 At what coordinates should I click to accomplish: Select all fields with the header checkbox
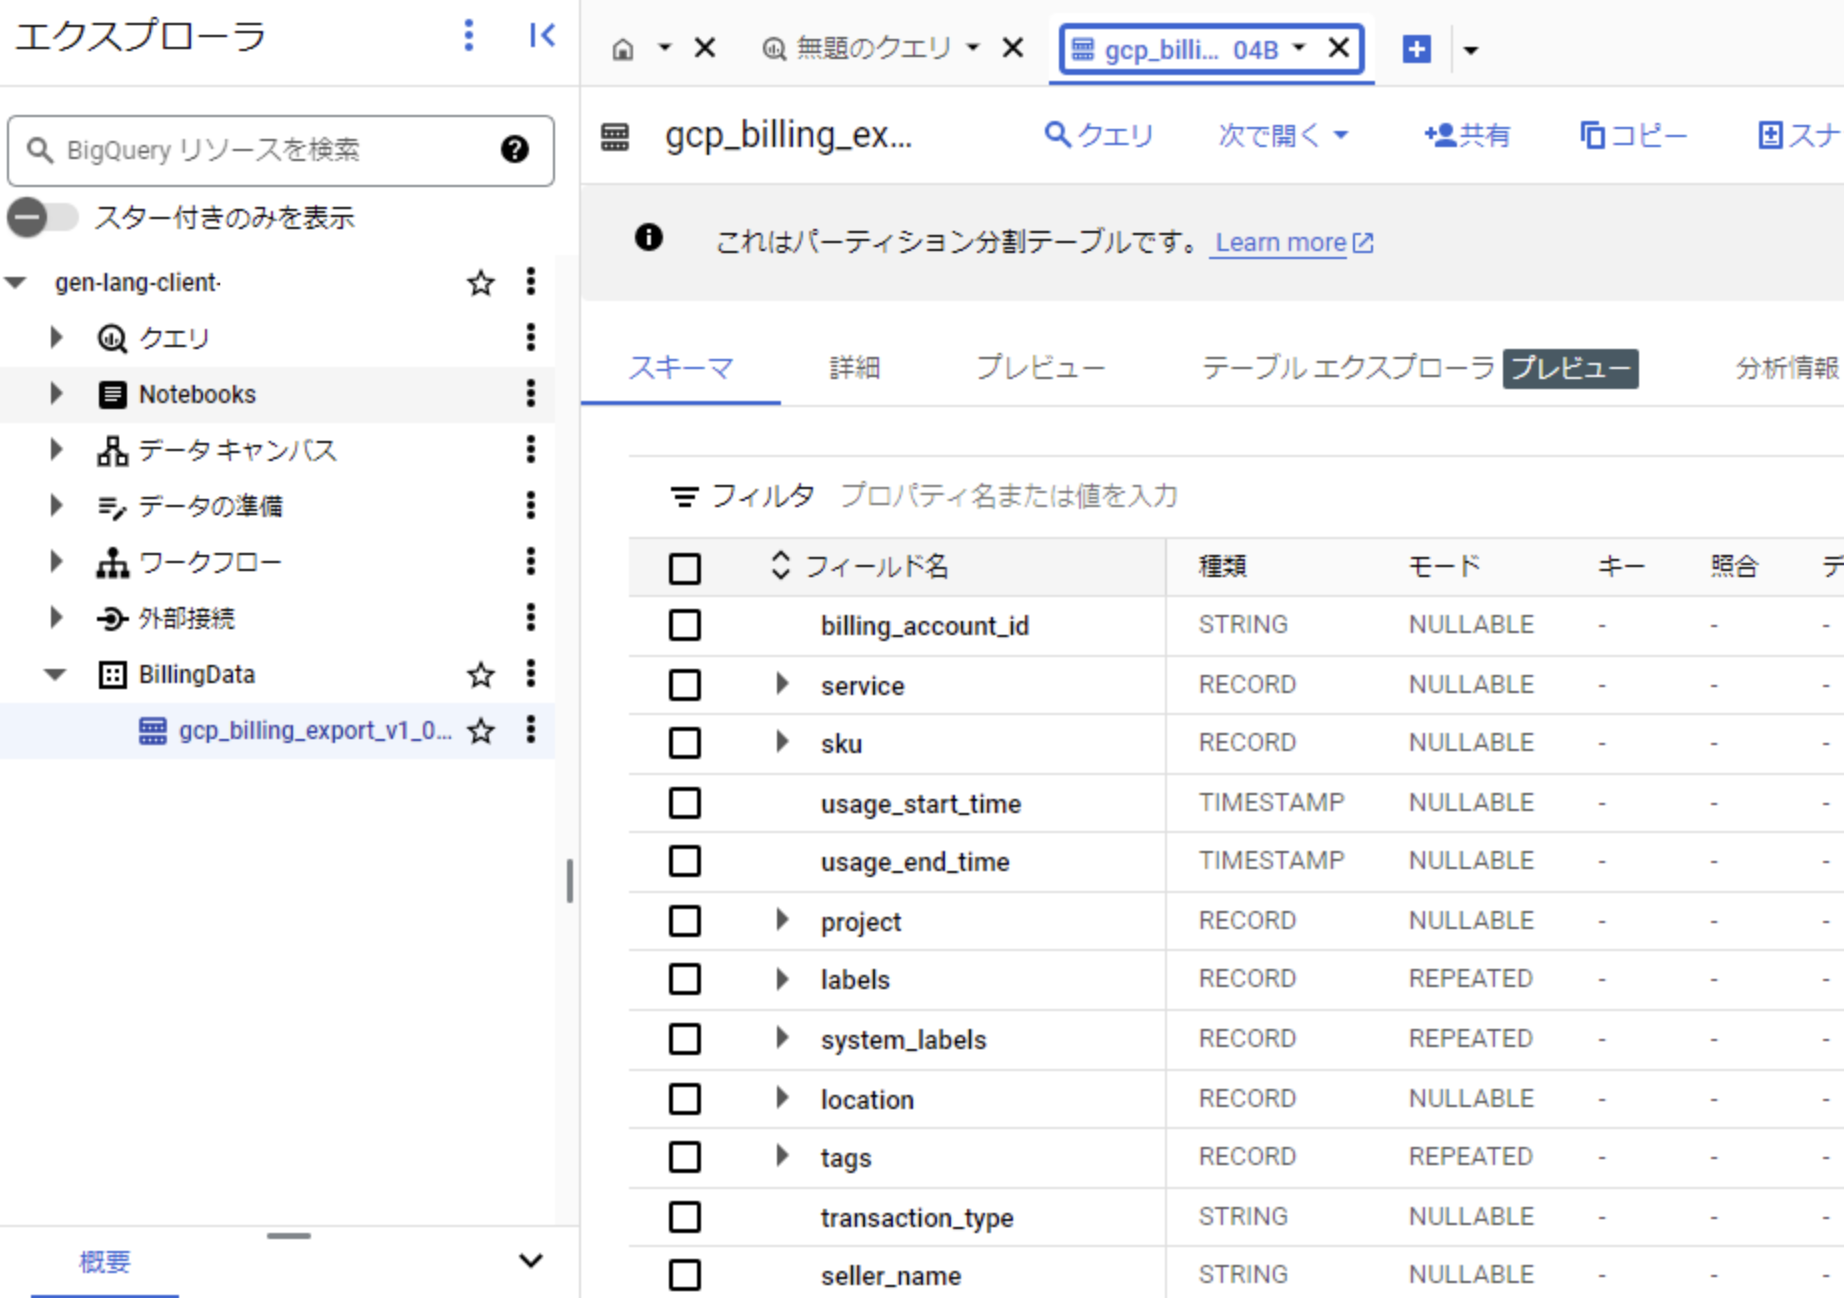tap(685, 568)
